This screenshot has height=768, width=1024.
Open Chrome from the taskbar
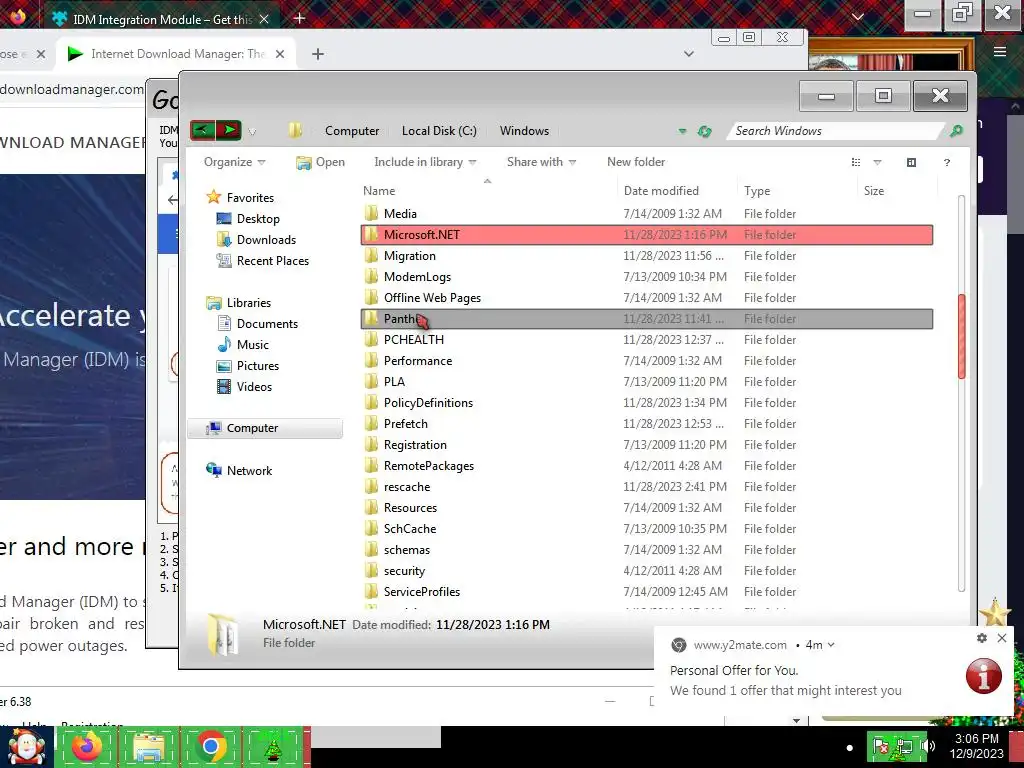[x=210, y=747]
